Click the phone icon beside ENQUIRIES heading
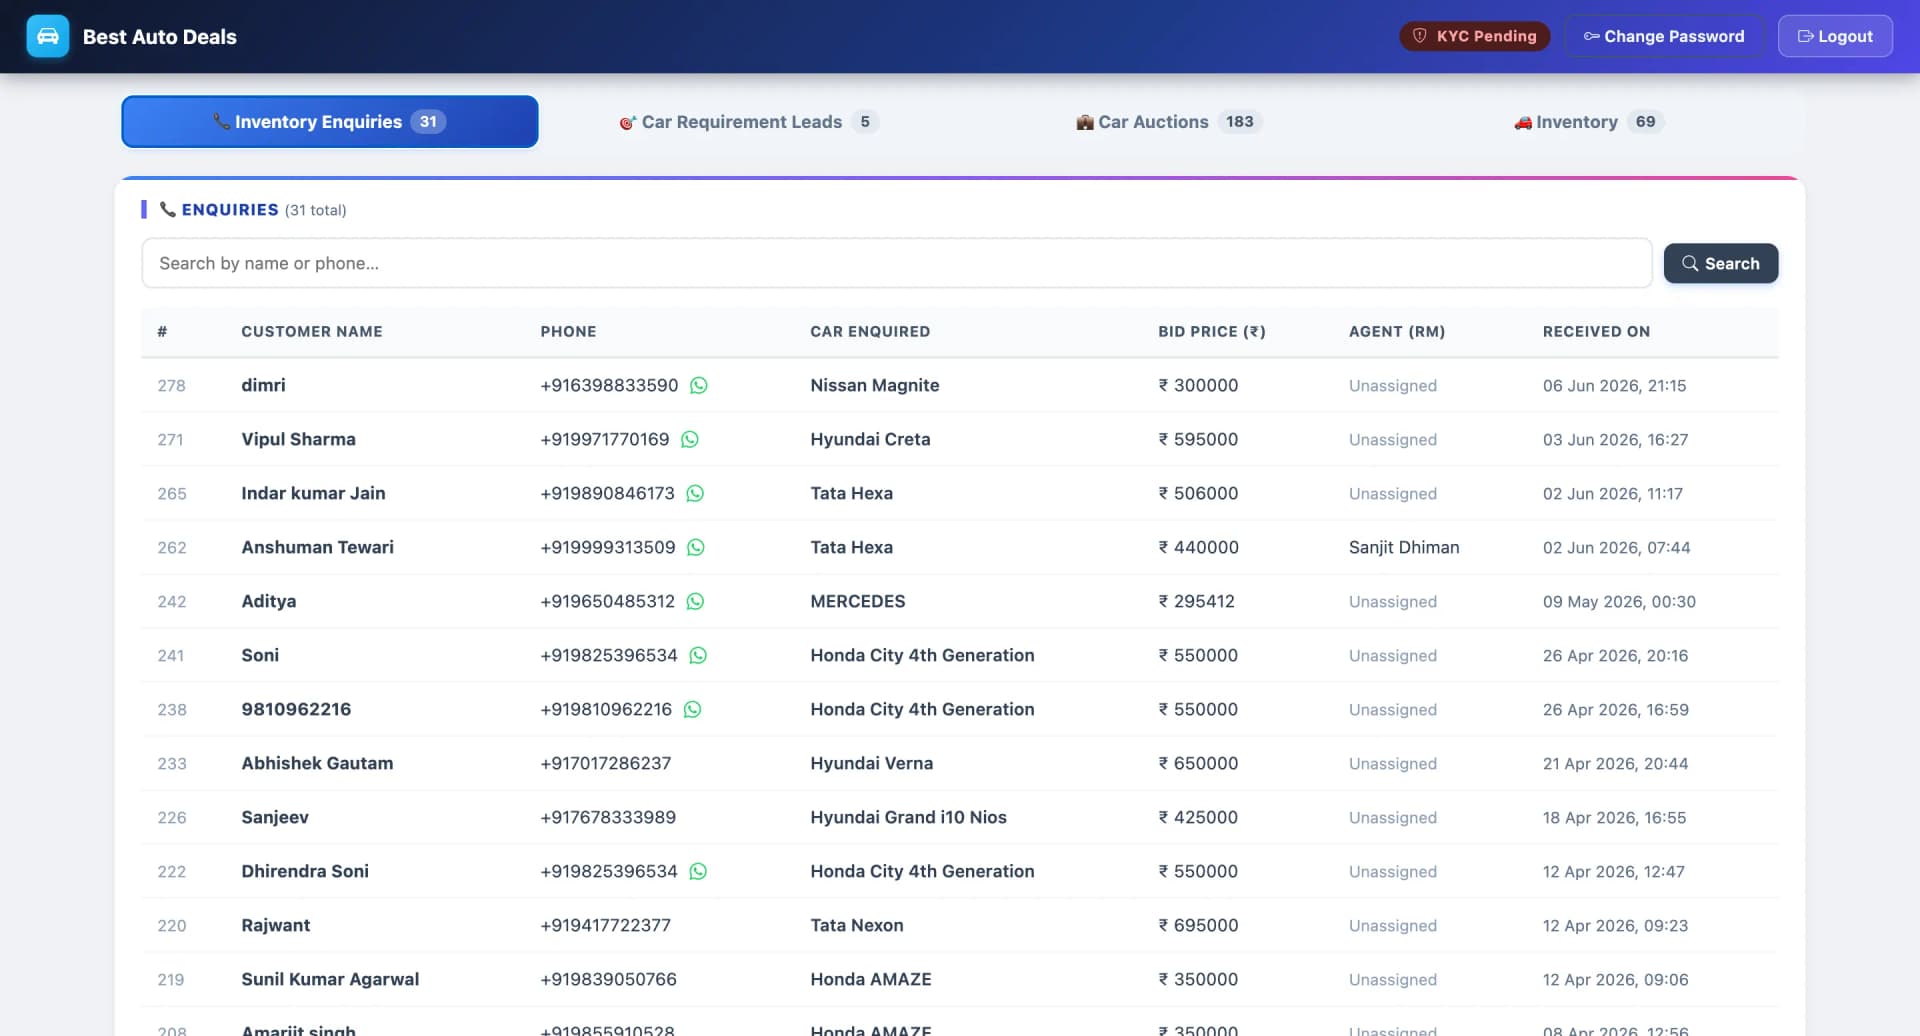Screen dimensions: 1920x1036 168,209
